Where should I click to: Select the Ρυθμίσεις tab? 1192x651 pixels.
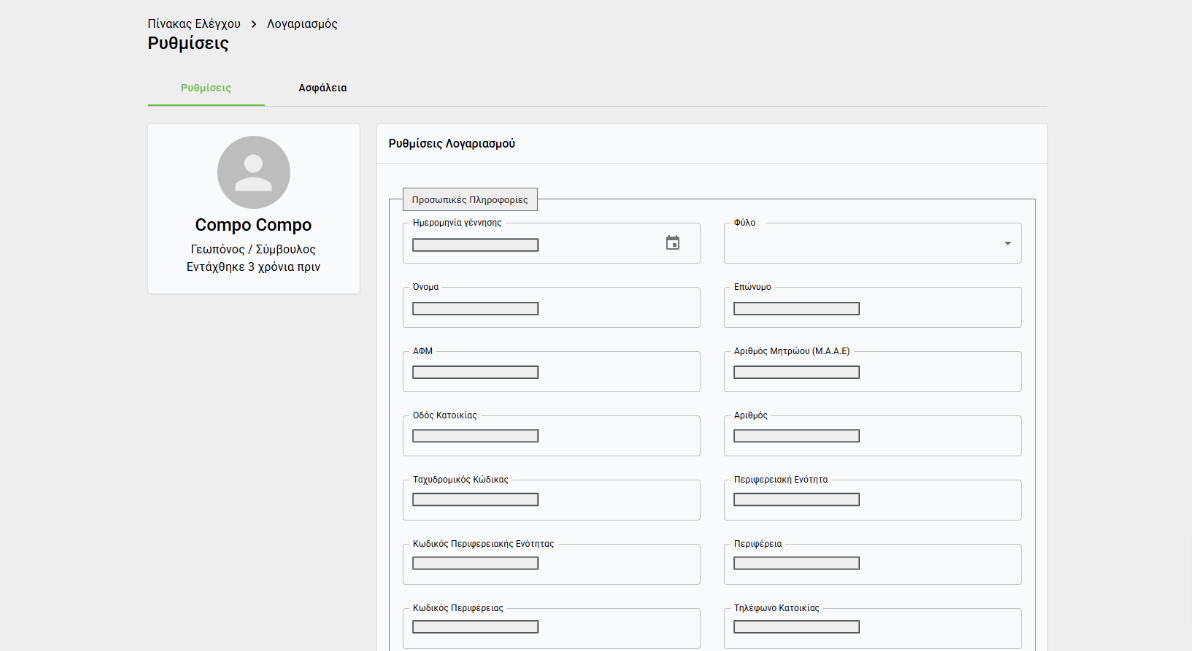(206, 88)
